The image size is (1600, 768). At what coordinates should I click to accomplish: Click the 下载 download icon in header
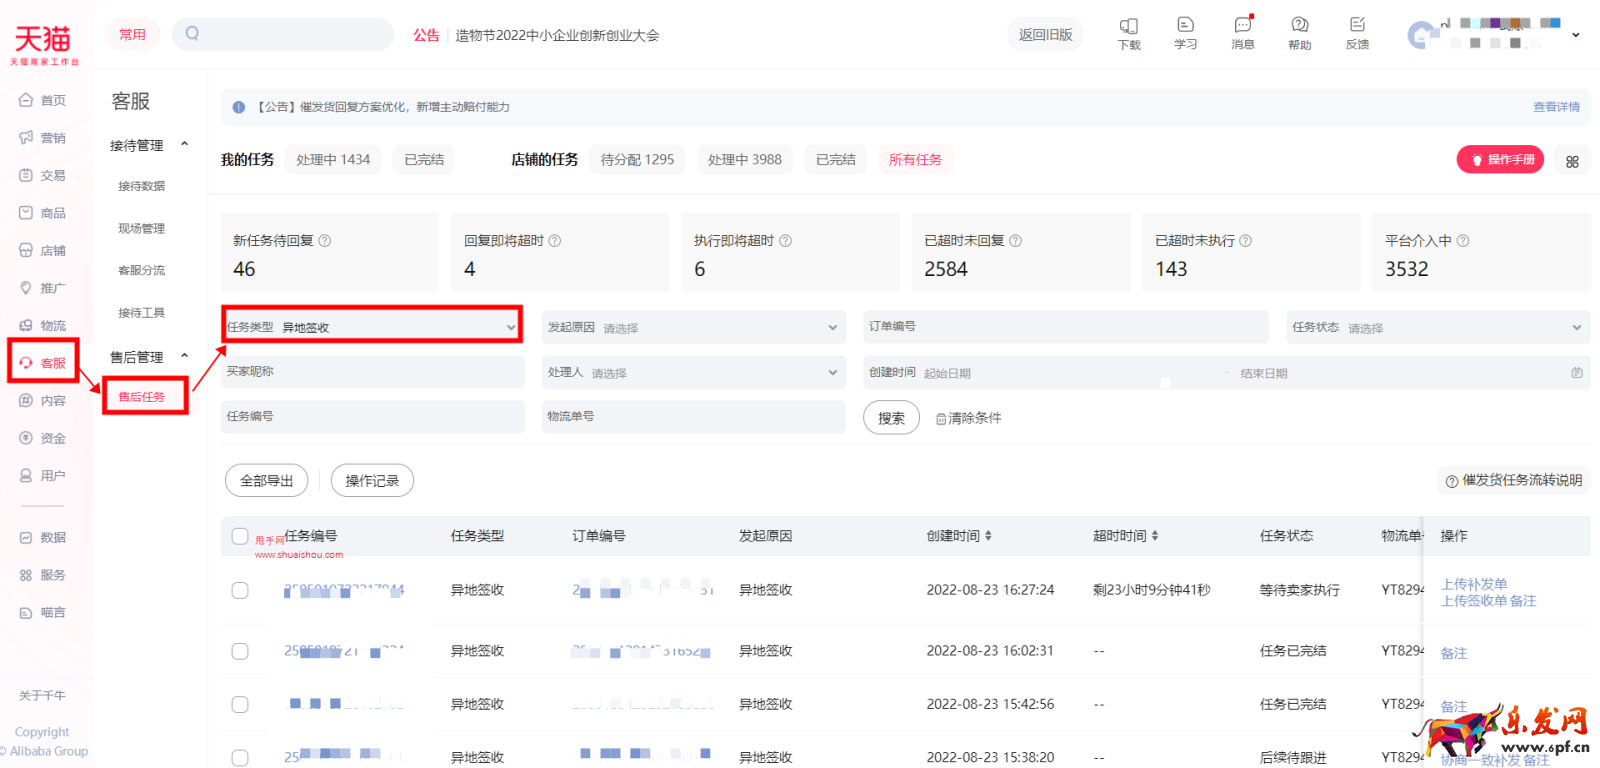[1129, 33]
